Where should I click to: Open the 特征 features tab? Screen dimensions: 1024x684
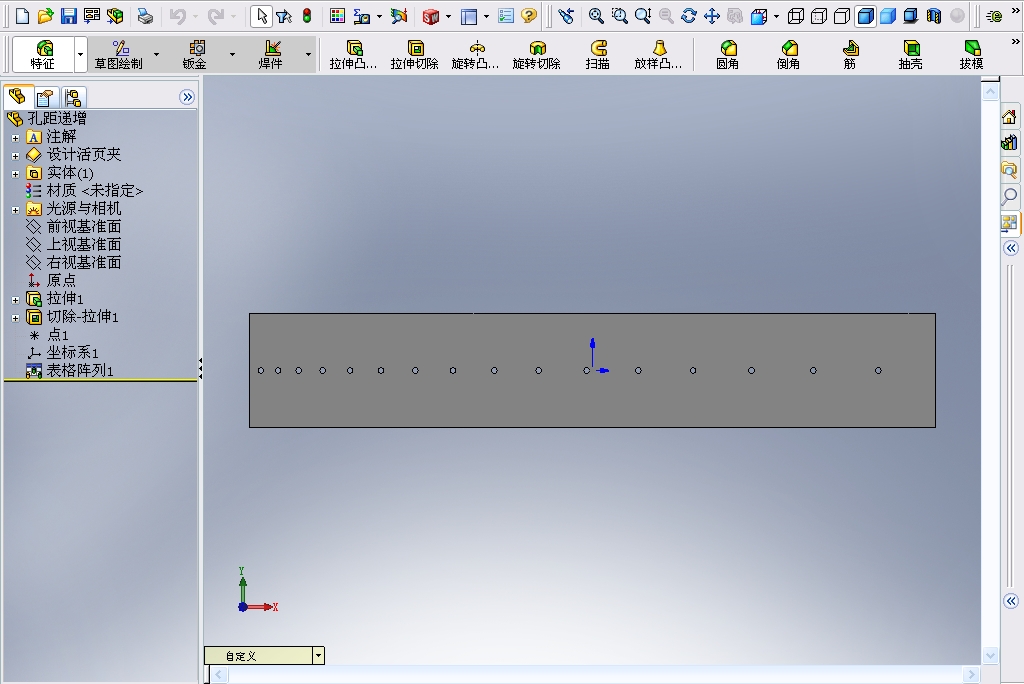point(43,54)
